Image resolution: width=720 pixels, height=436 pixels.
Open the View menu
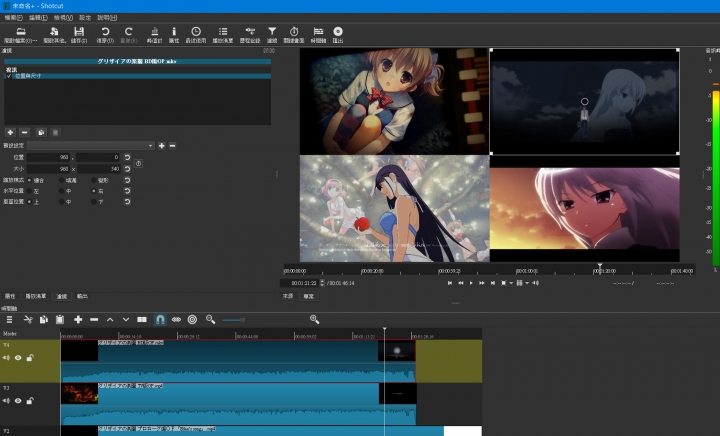click(x=63, y=18)
